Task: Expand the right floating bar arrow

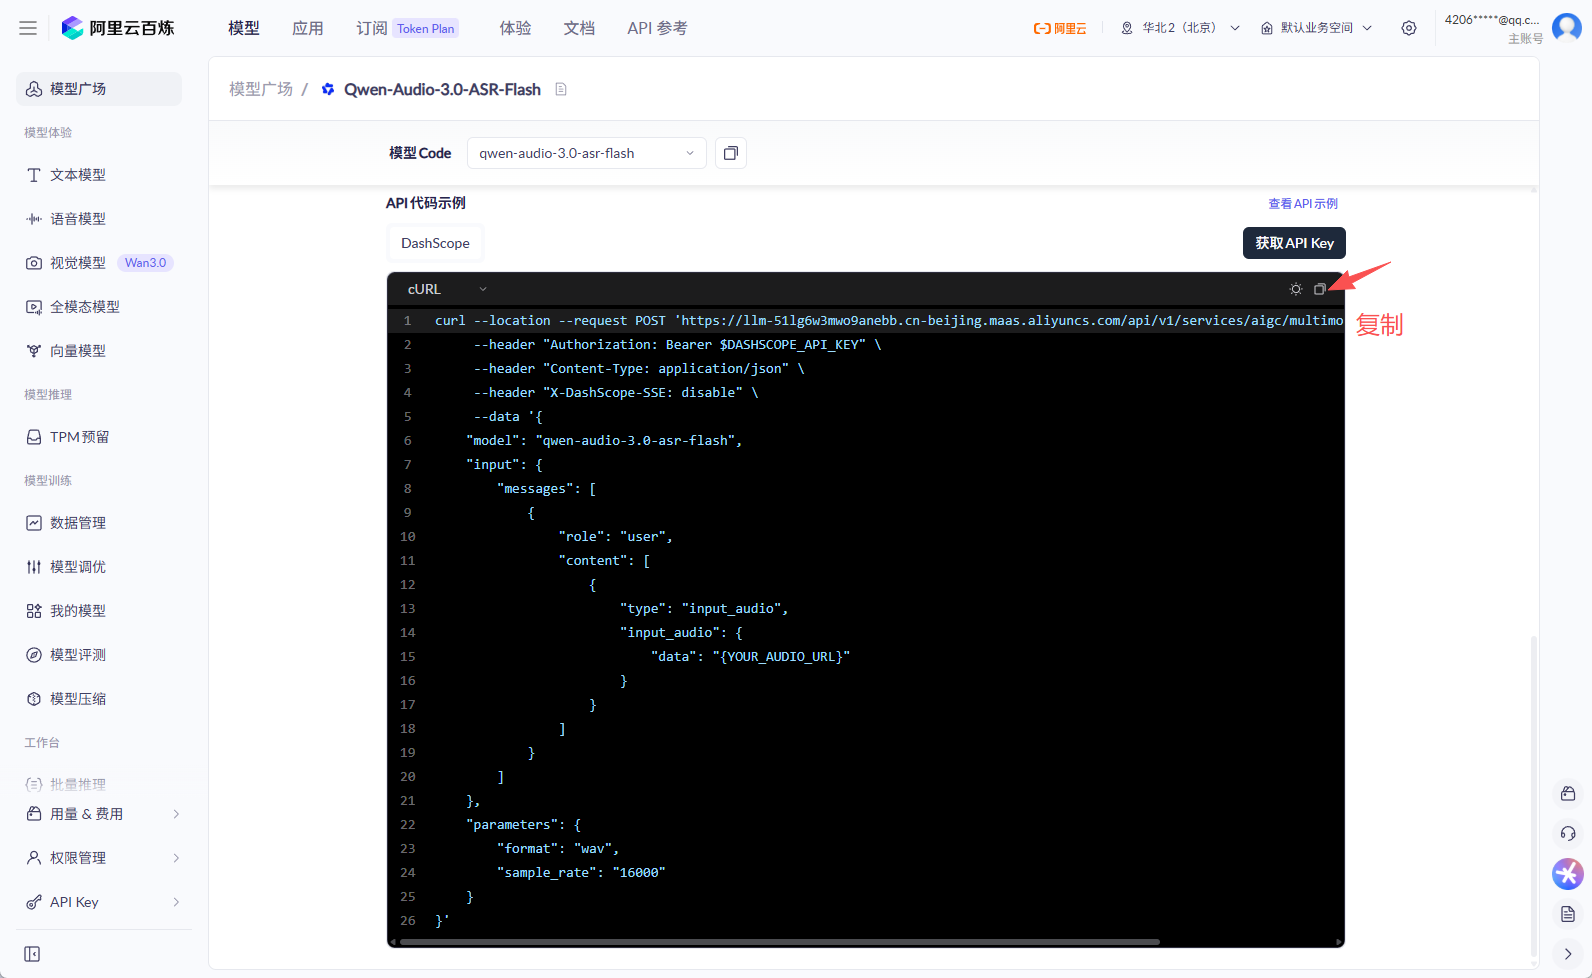Action: tap(1568, 954)
